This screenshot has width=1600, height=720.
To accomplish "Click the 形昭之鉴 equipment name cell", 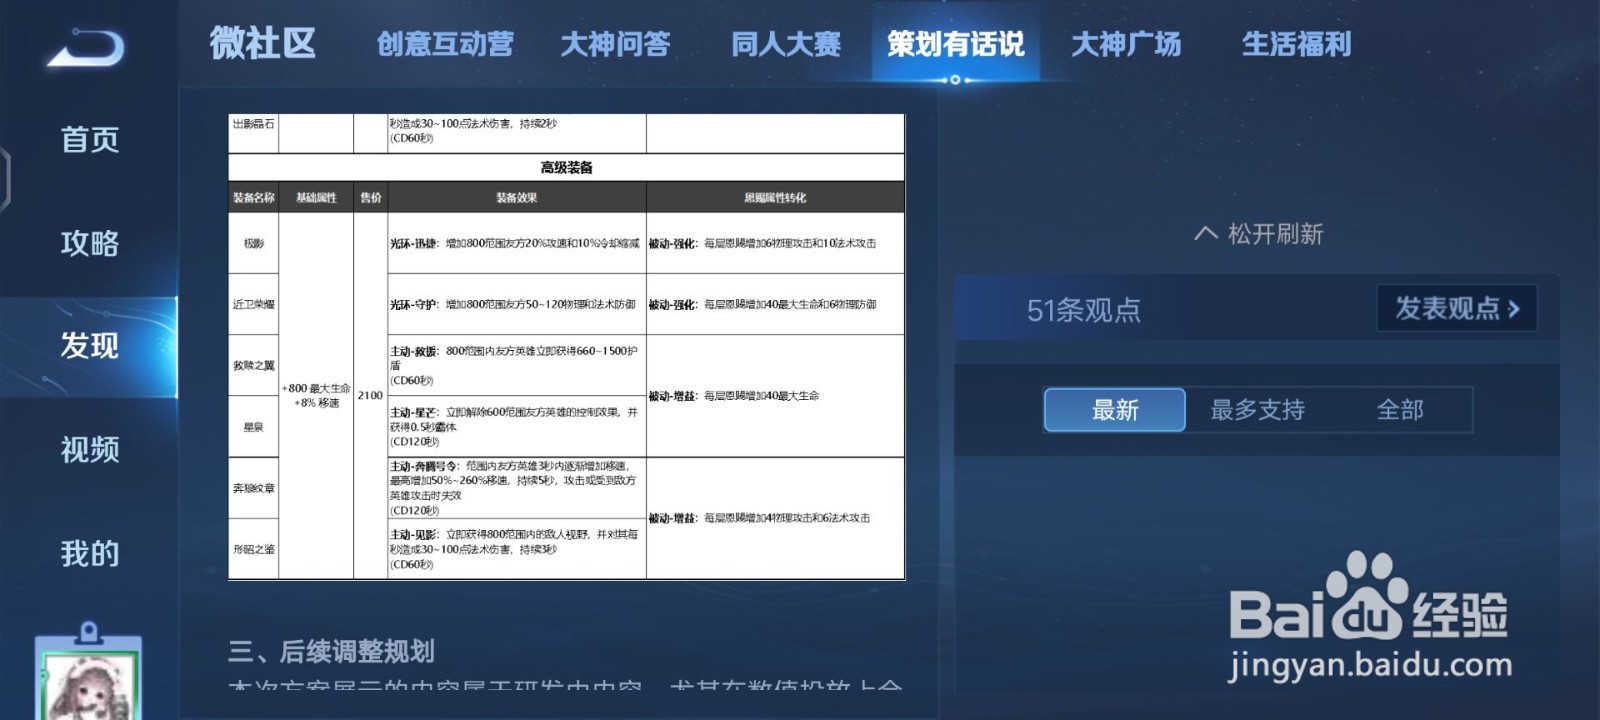I will point(254,549).
